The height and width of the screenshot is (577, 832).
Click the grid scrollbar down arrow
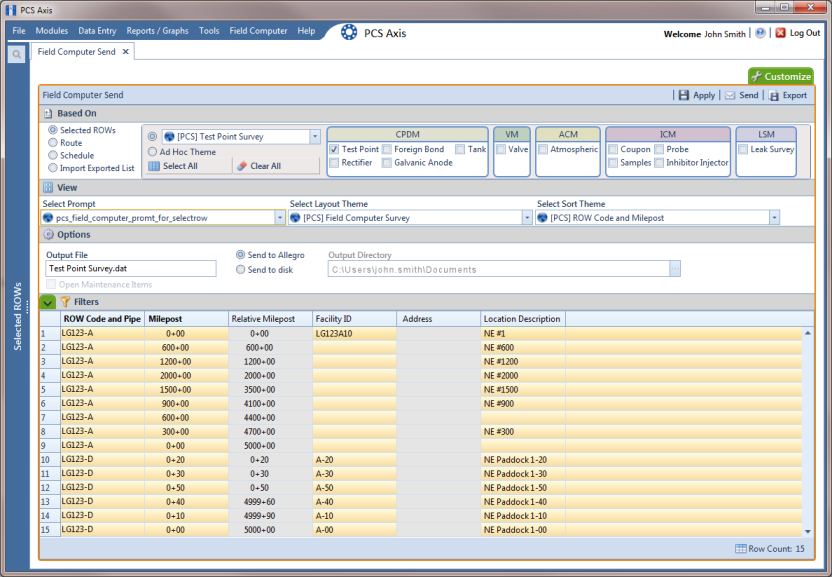(x=808, y=531)
